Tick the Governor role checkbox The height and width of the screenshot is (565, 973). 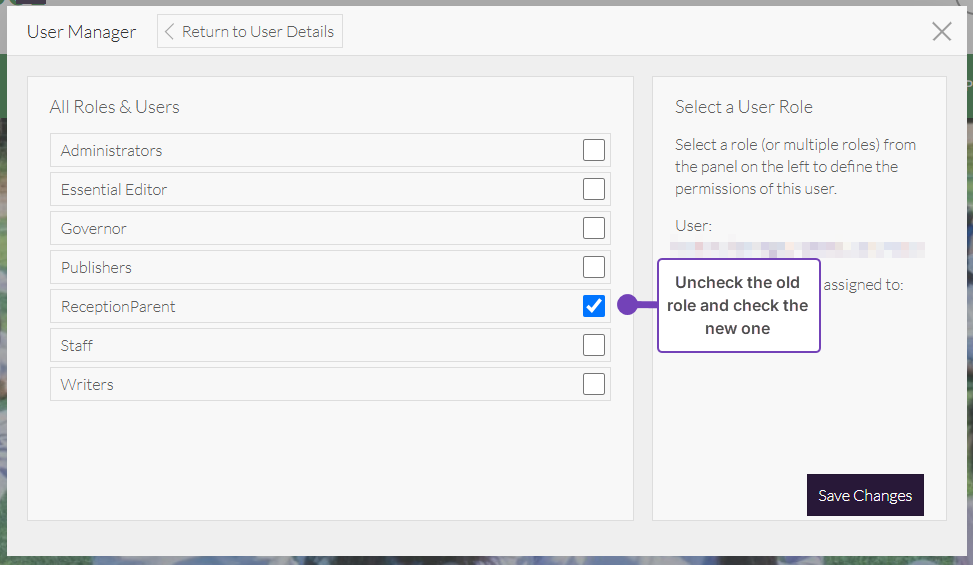tap(594, 228)
